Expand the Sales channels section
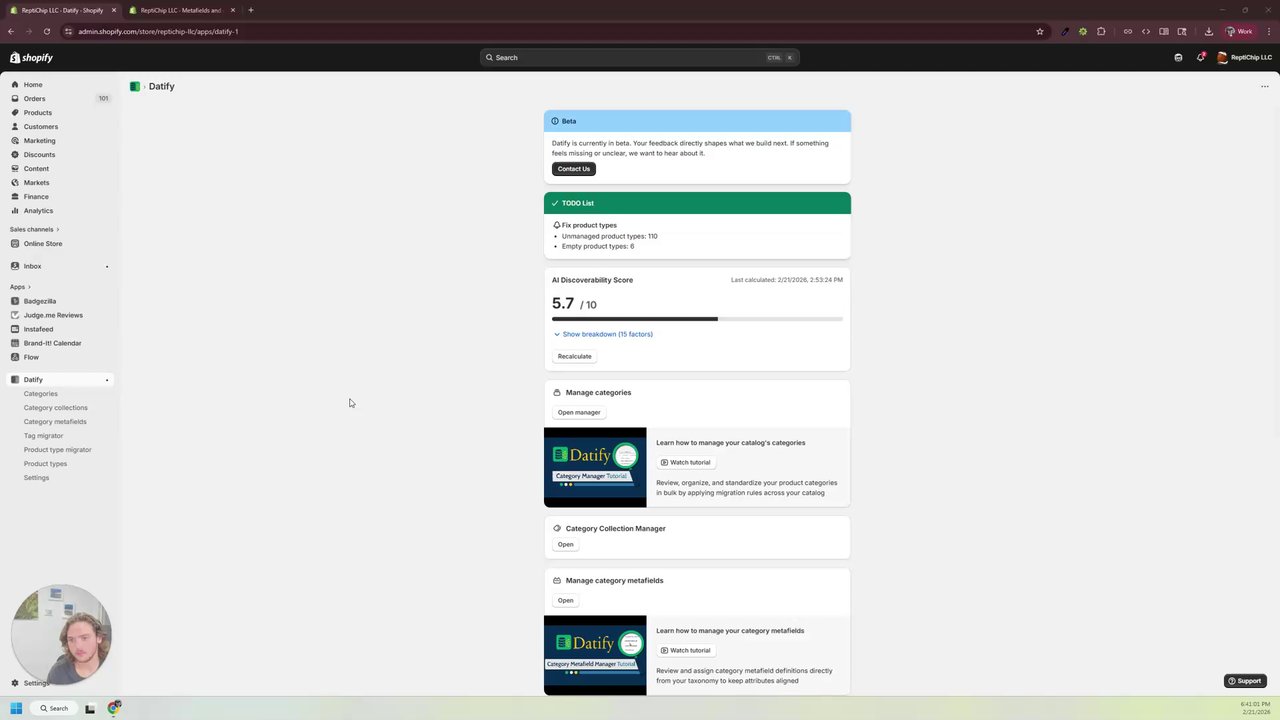This screenshot has height=720, width=1280. (35, 229)
